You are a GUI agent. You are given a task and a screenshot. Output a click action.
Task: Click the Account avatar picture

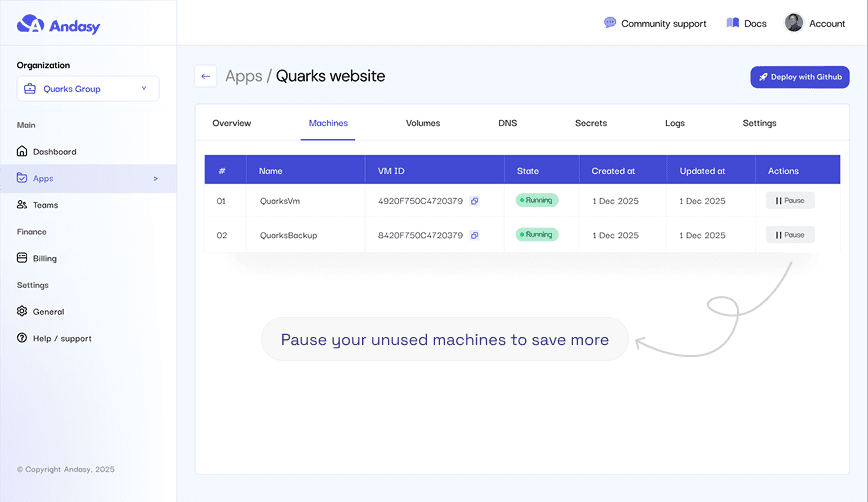point(794,23)
